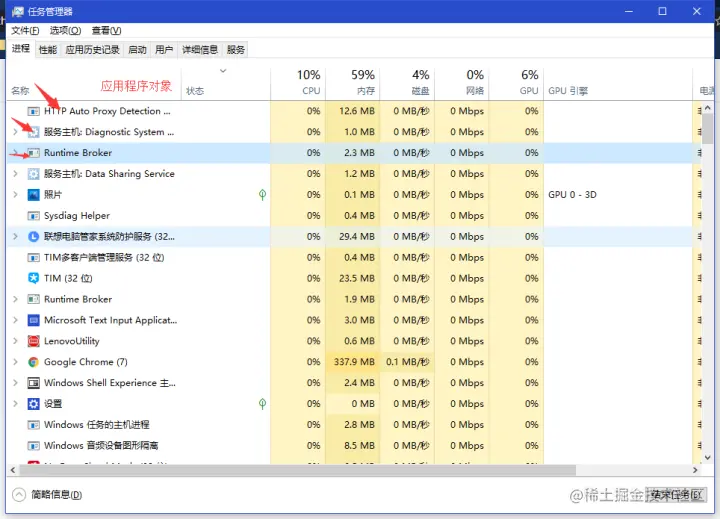The image size is (720, 519).
Task: Click the Microsoft Text Input Application icon
Action: click(x=34, y=320)
